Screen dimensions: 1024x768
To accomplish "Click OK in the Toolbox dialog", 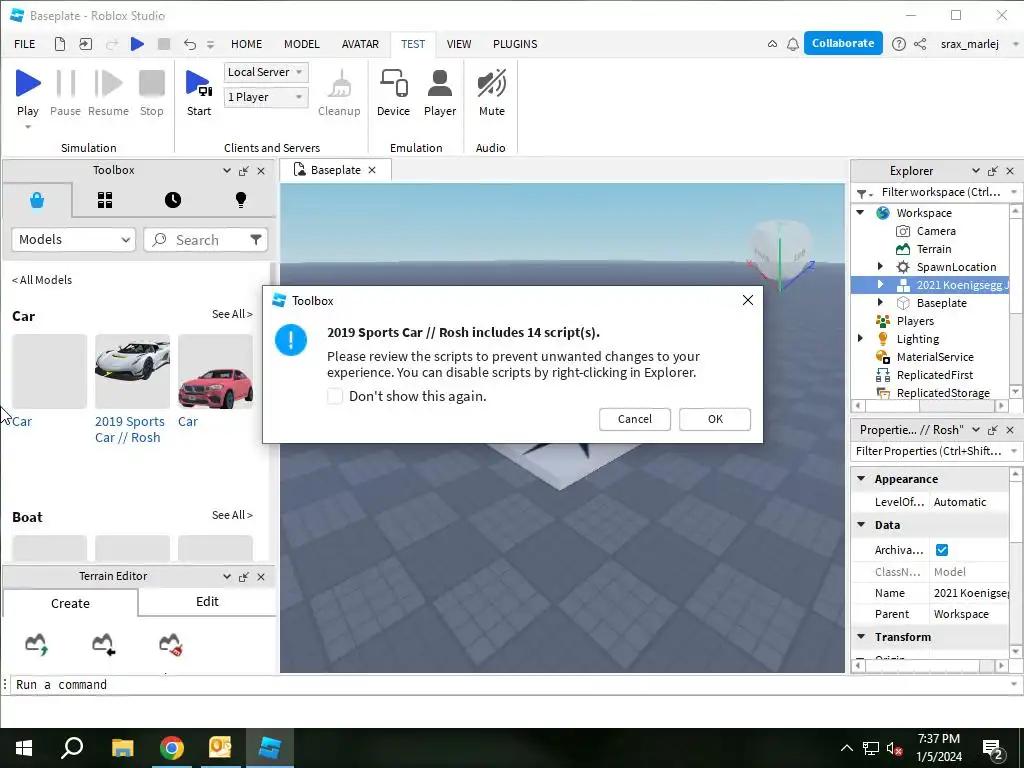I will 715,419.
